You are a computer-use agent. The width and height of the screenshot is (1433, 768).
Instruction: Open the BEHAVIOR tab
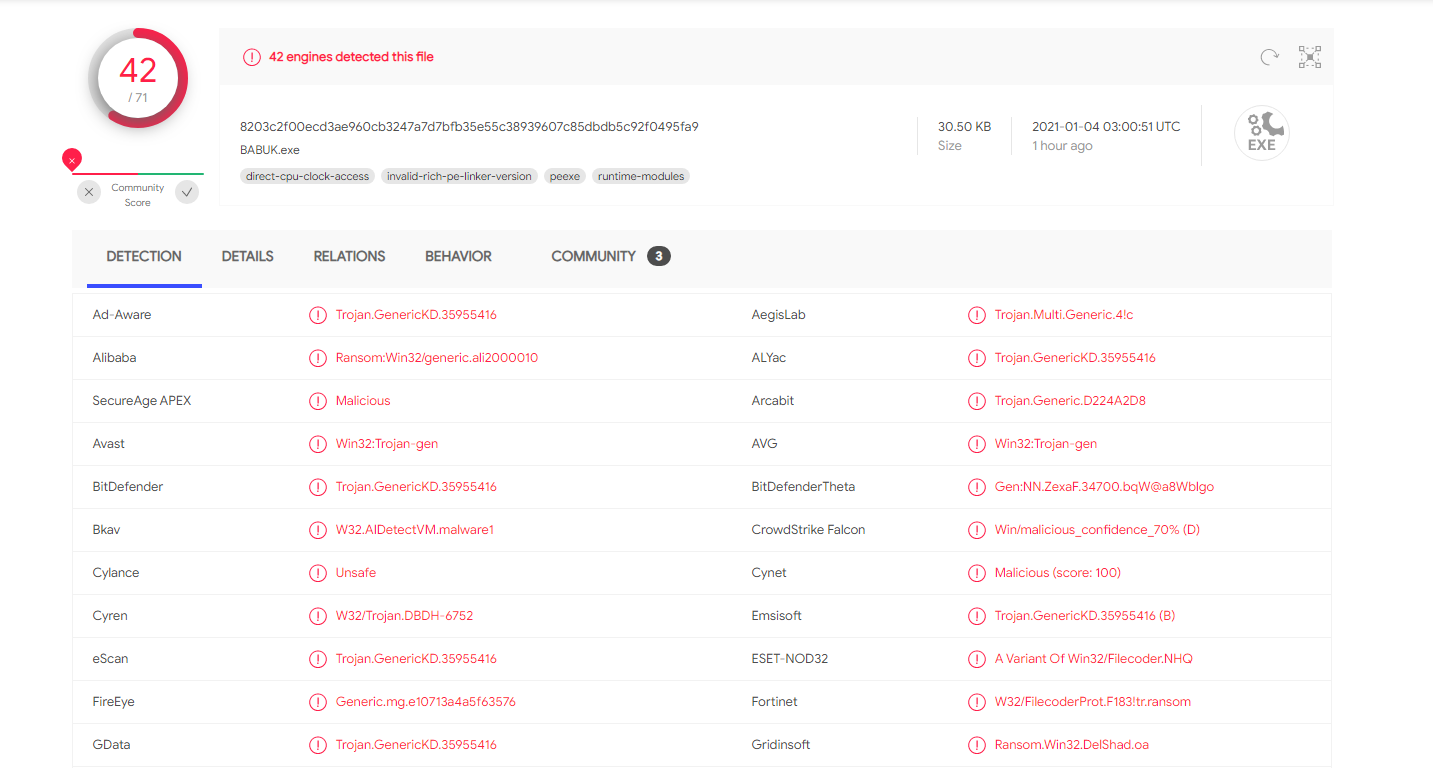tap(458, 257)
